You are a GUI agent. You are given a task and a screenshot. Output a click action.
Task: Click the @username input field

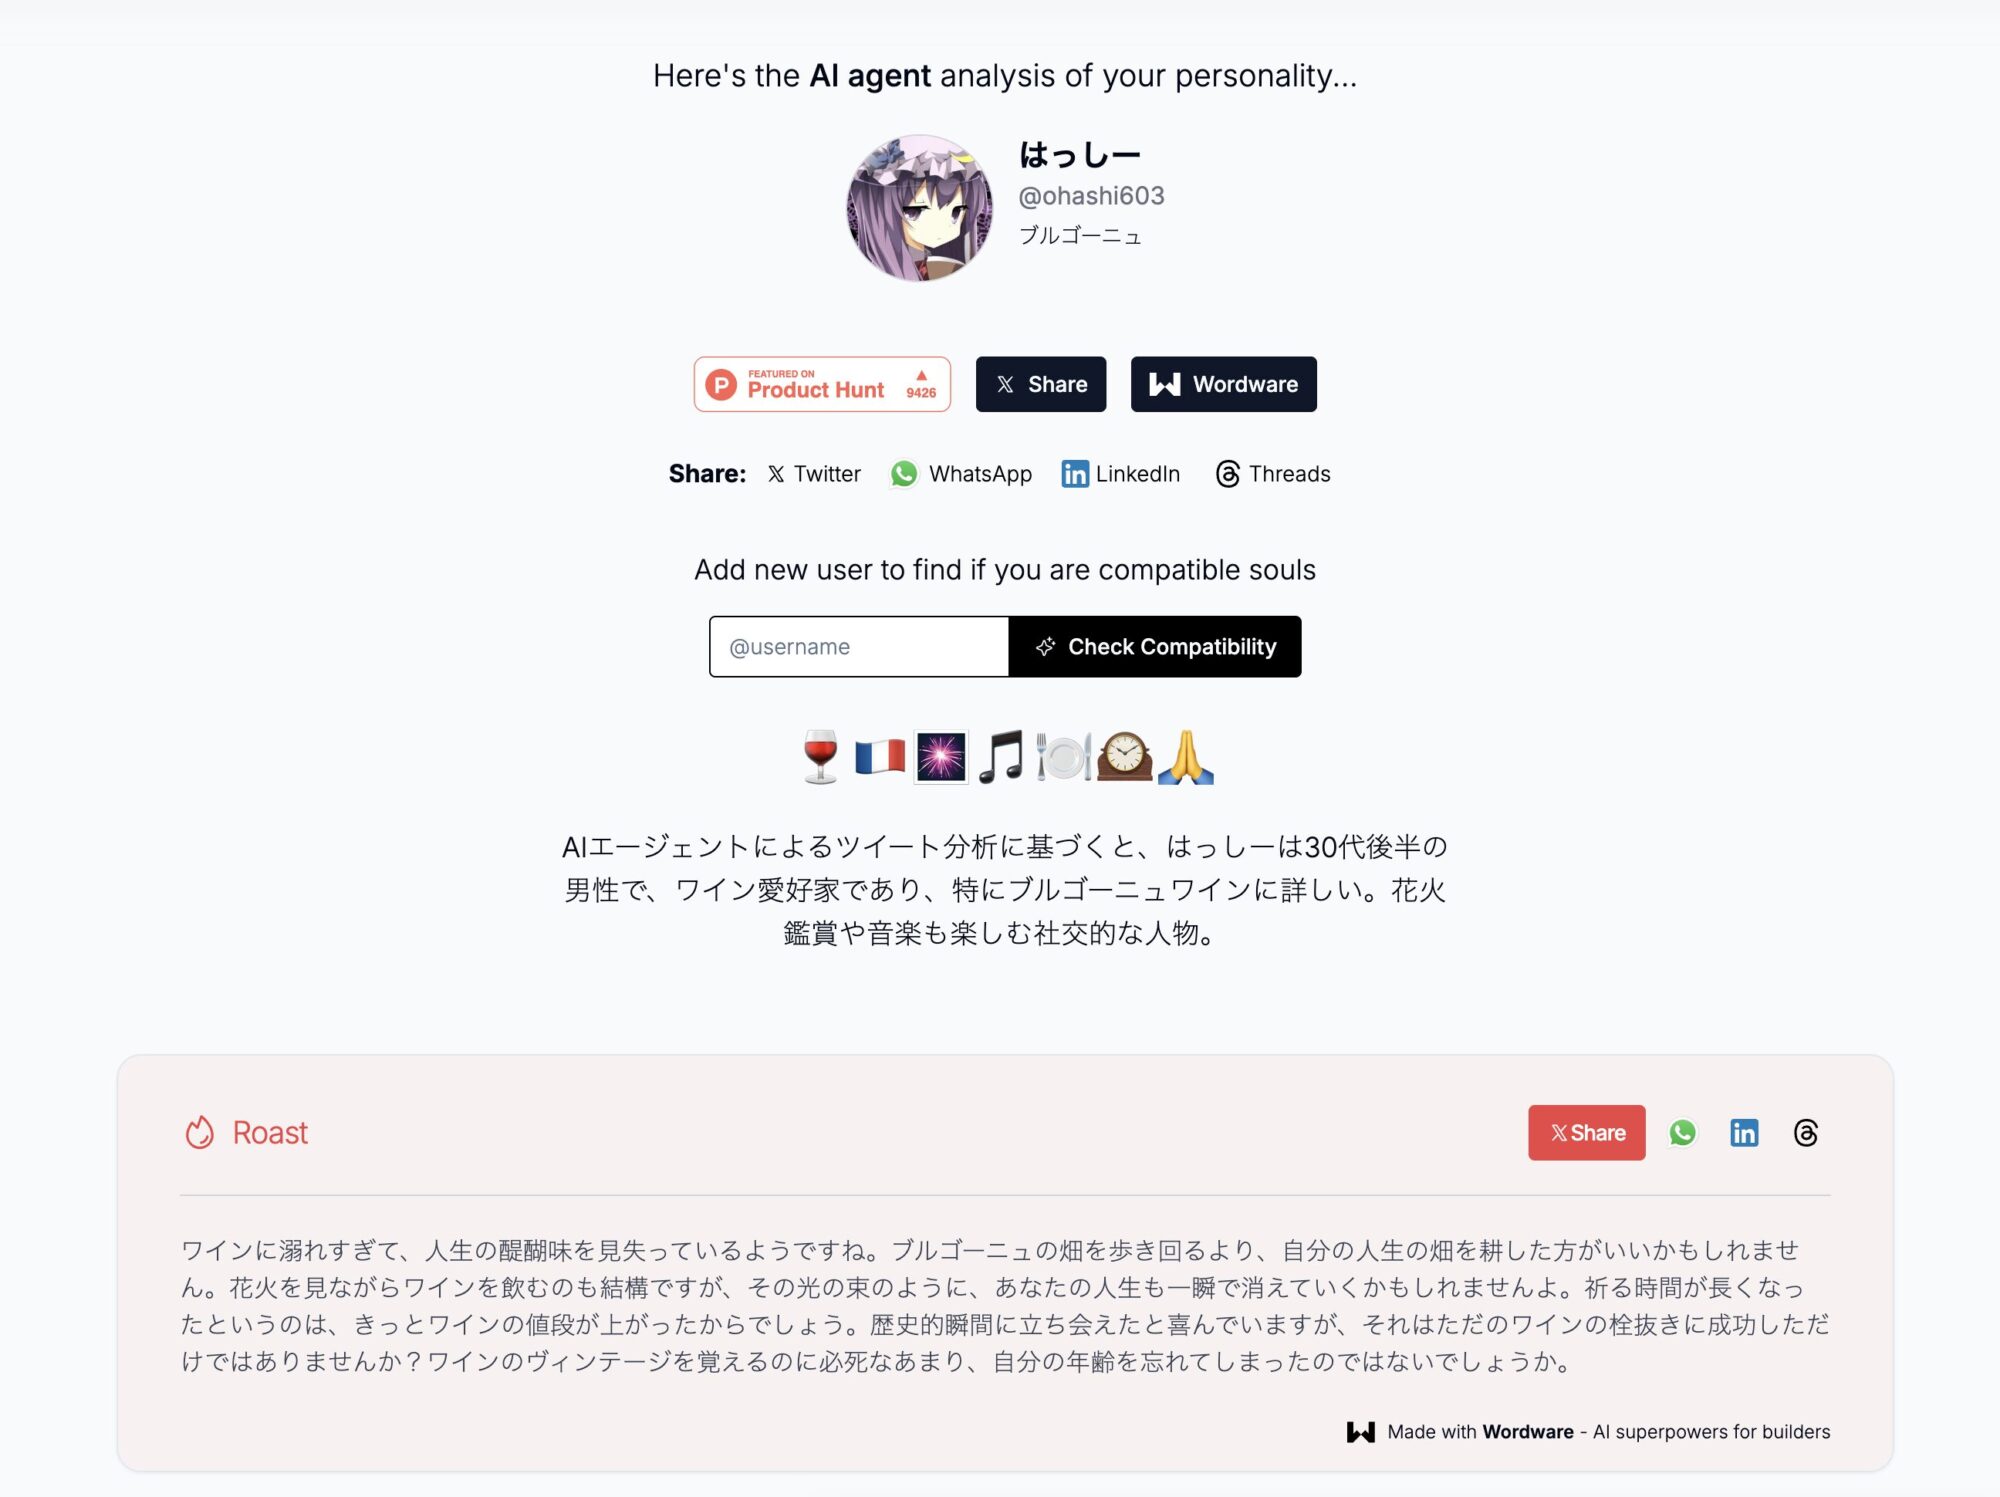(x=859, y=647)
